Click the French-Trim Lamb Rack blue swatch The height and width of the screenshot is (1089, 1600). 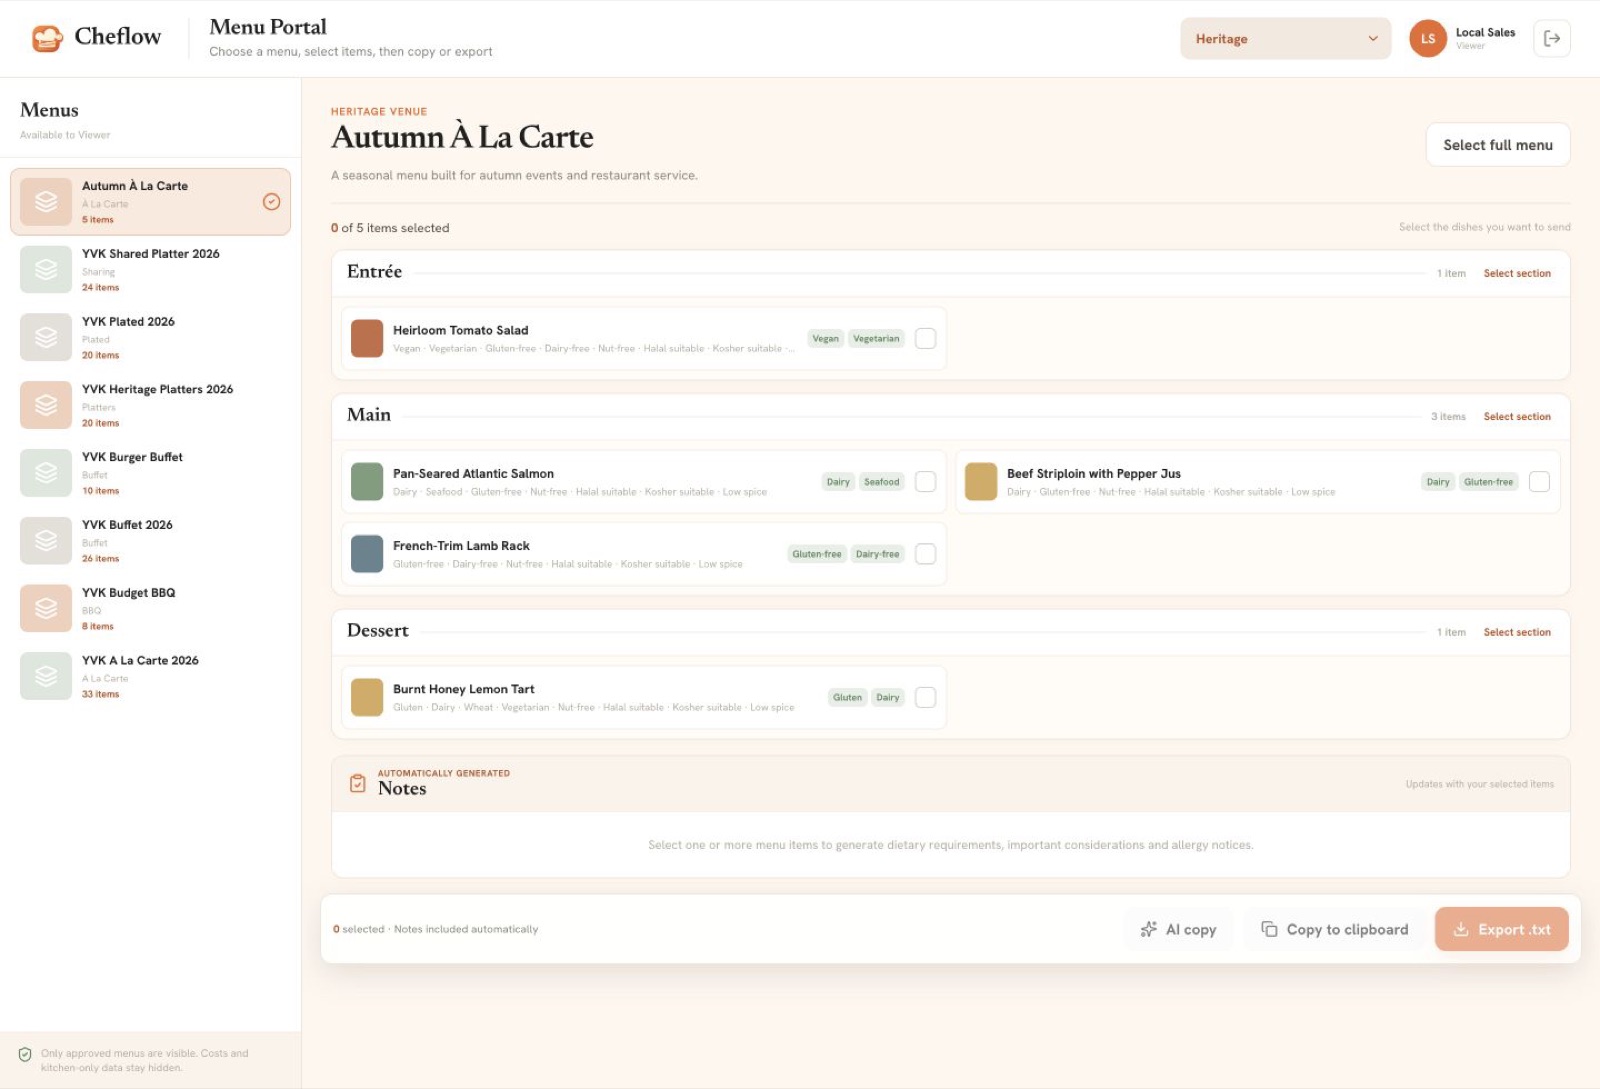pos(367,554)
